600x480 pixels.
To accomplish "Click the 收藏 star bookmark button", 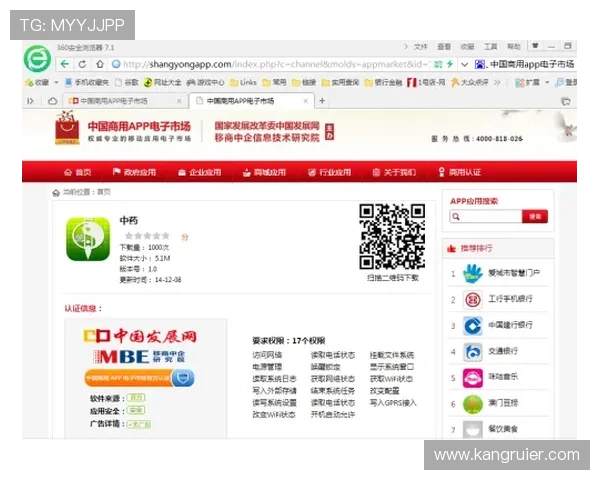I will (x=37, y=82).
